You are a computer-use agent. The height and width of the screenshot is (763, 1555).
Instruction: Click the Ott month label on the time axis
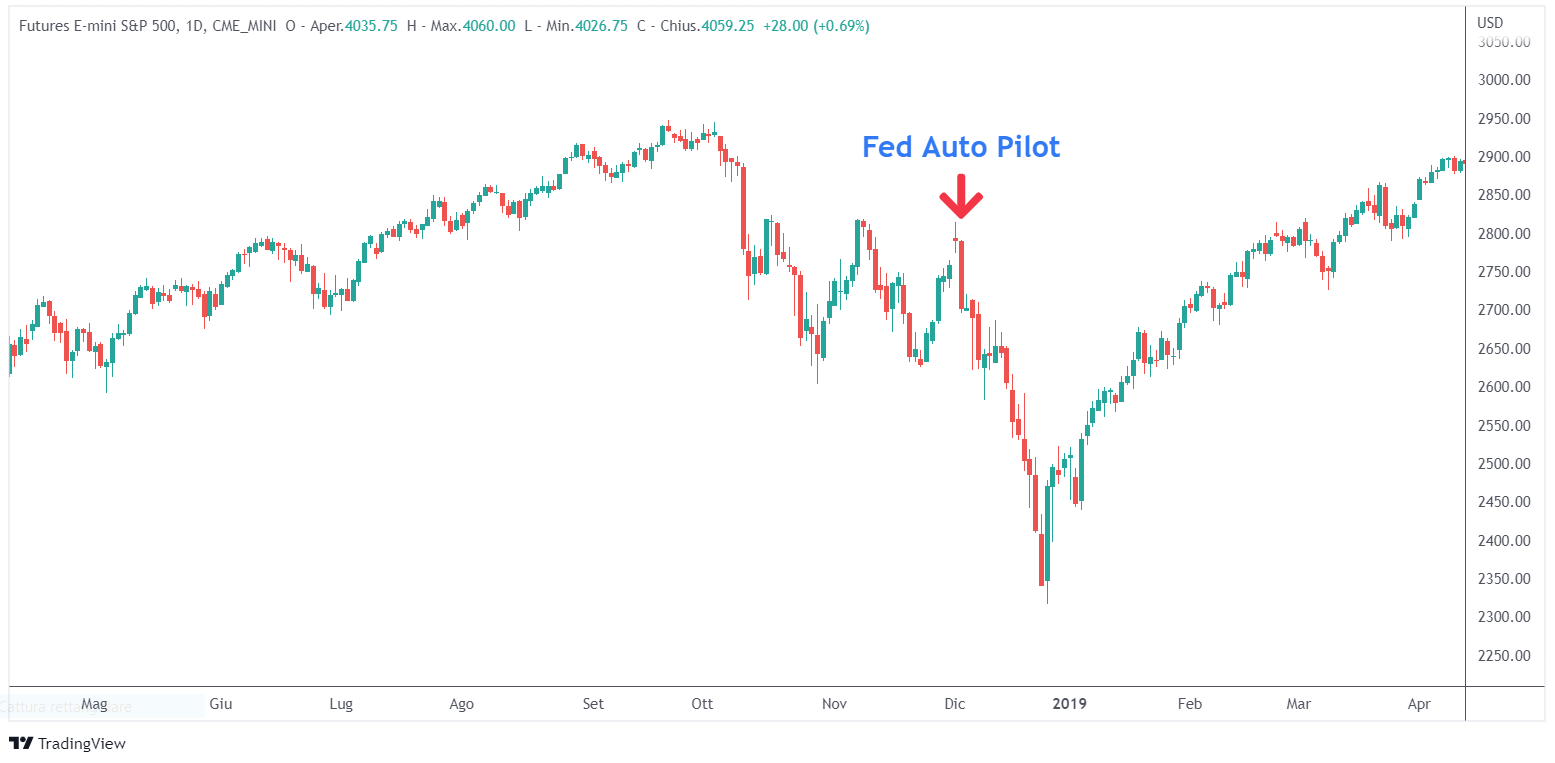click(702, 704)
